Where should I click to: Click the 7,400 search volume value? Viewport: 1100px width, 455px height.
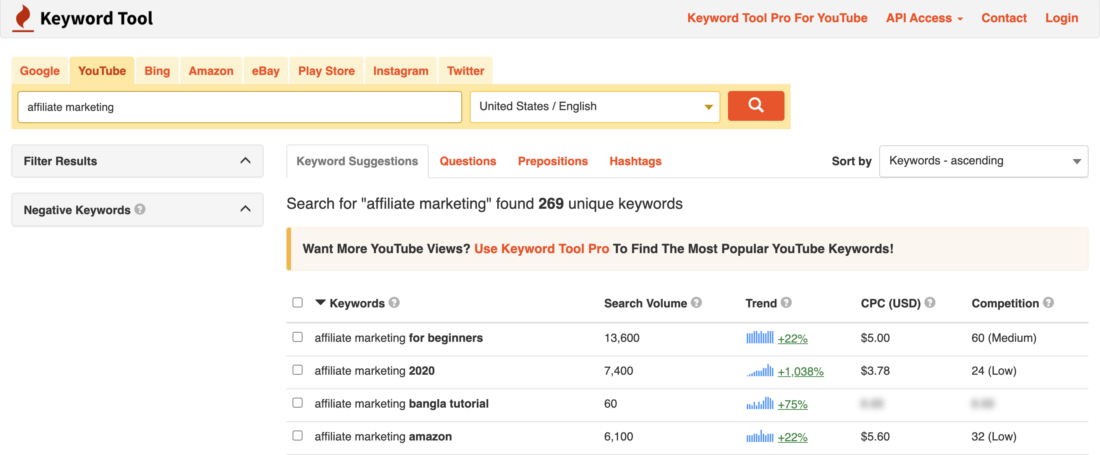[x=618, y=371]
